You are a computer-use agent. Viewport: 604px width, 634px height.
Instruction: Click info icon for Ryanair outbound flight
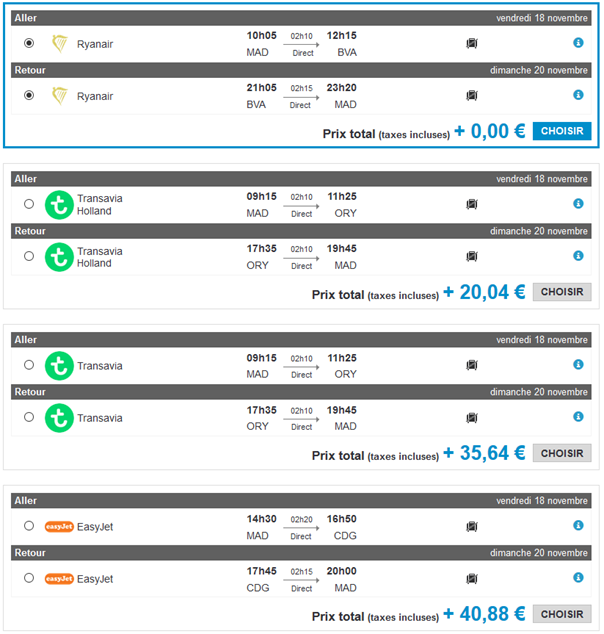(578, 43)
